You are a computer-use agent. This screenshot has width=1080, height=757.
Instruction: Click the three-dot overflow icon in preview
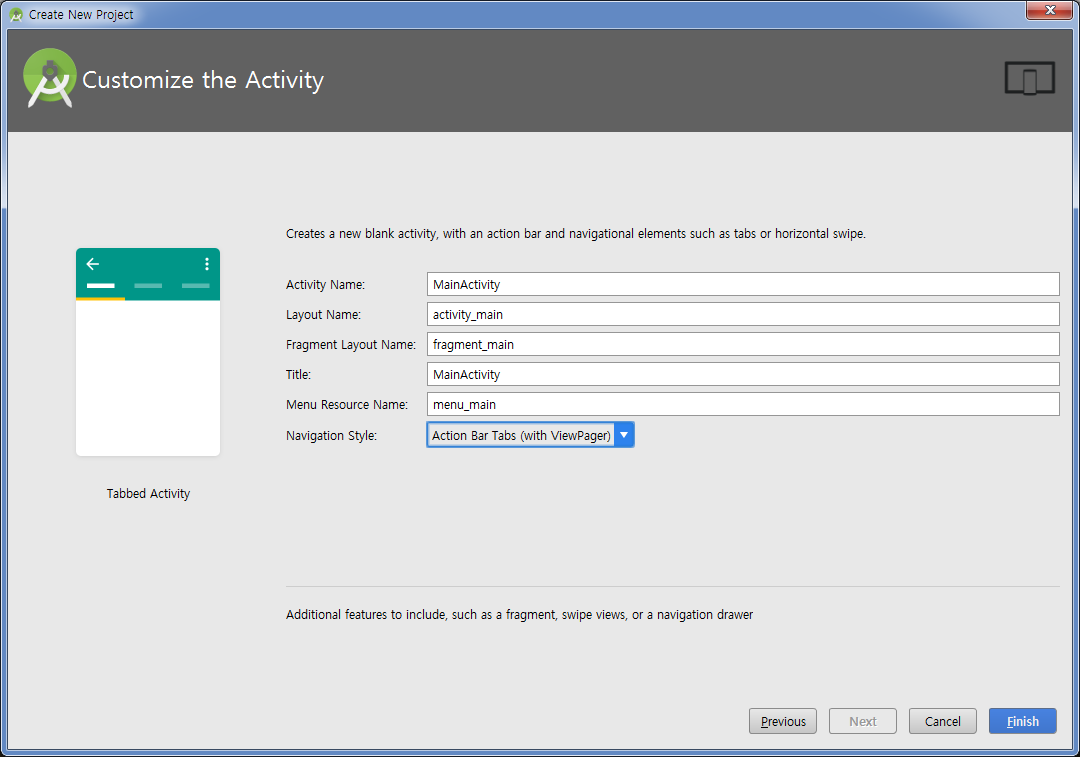click(x=207, y=264)
